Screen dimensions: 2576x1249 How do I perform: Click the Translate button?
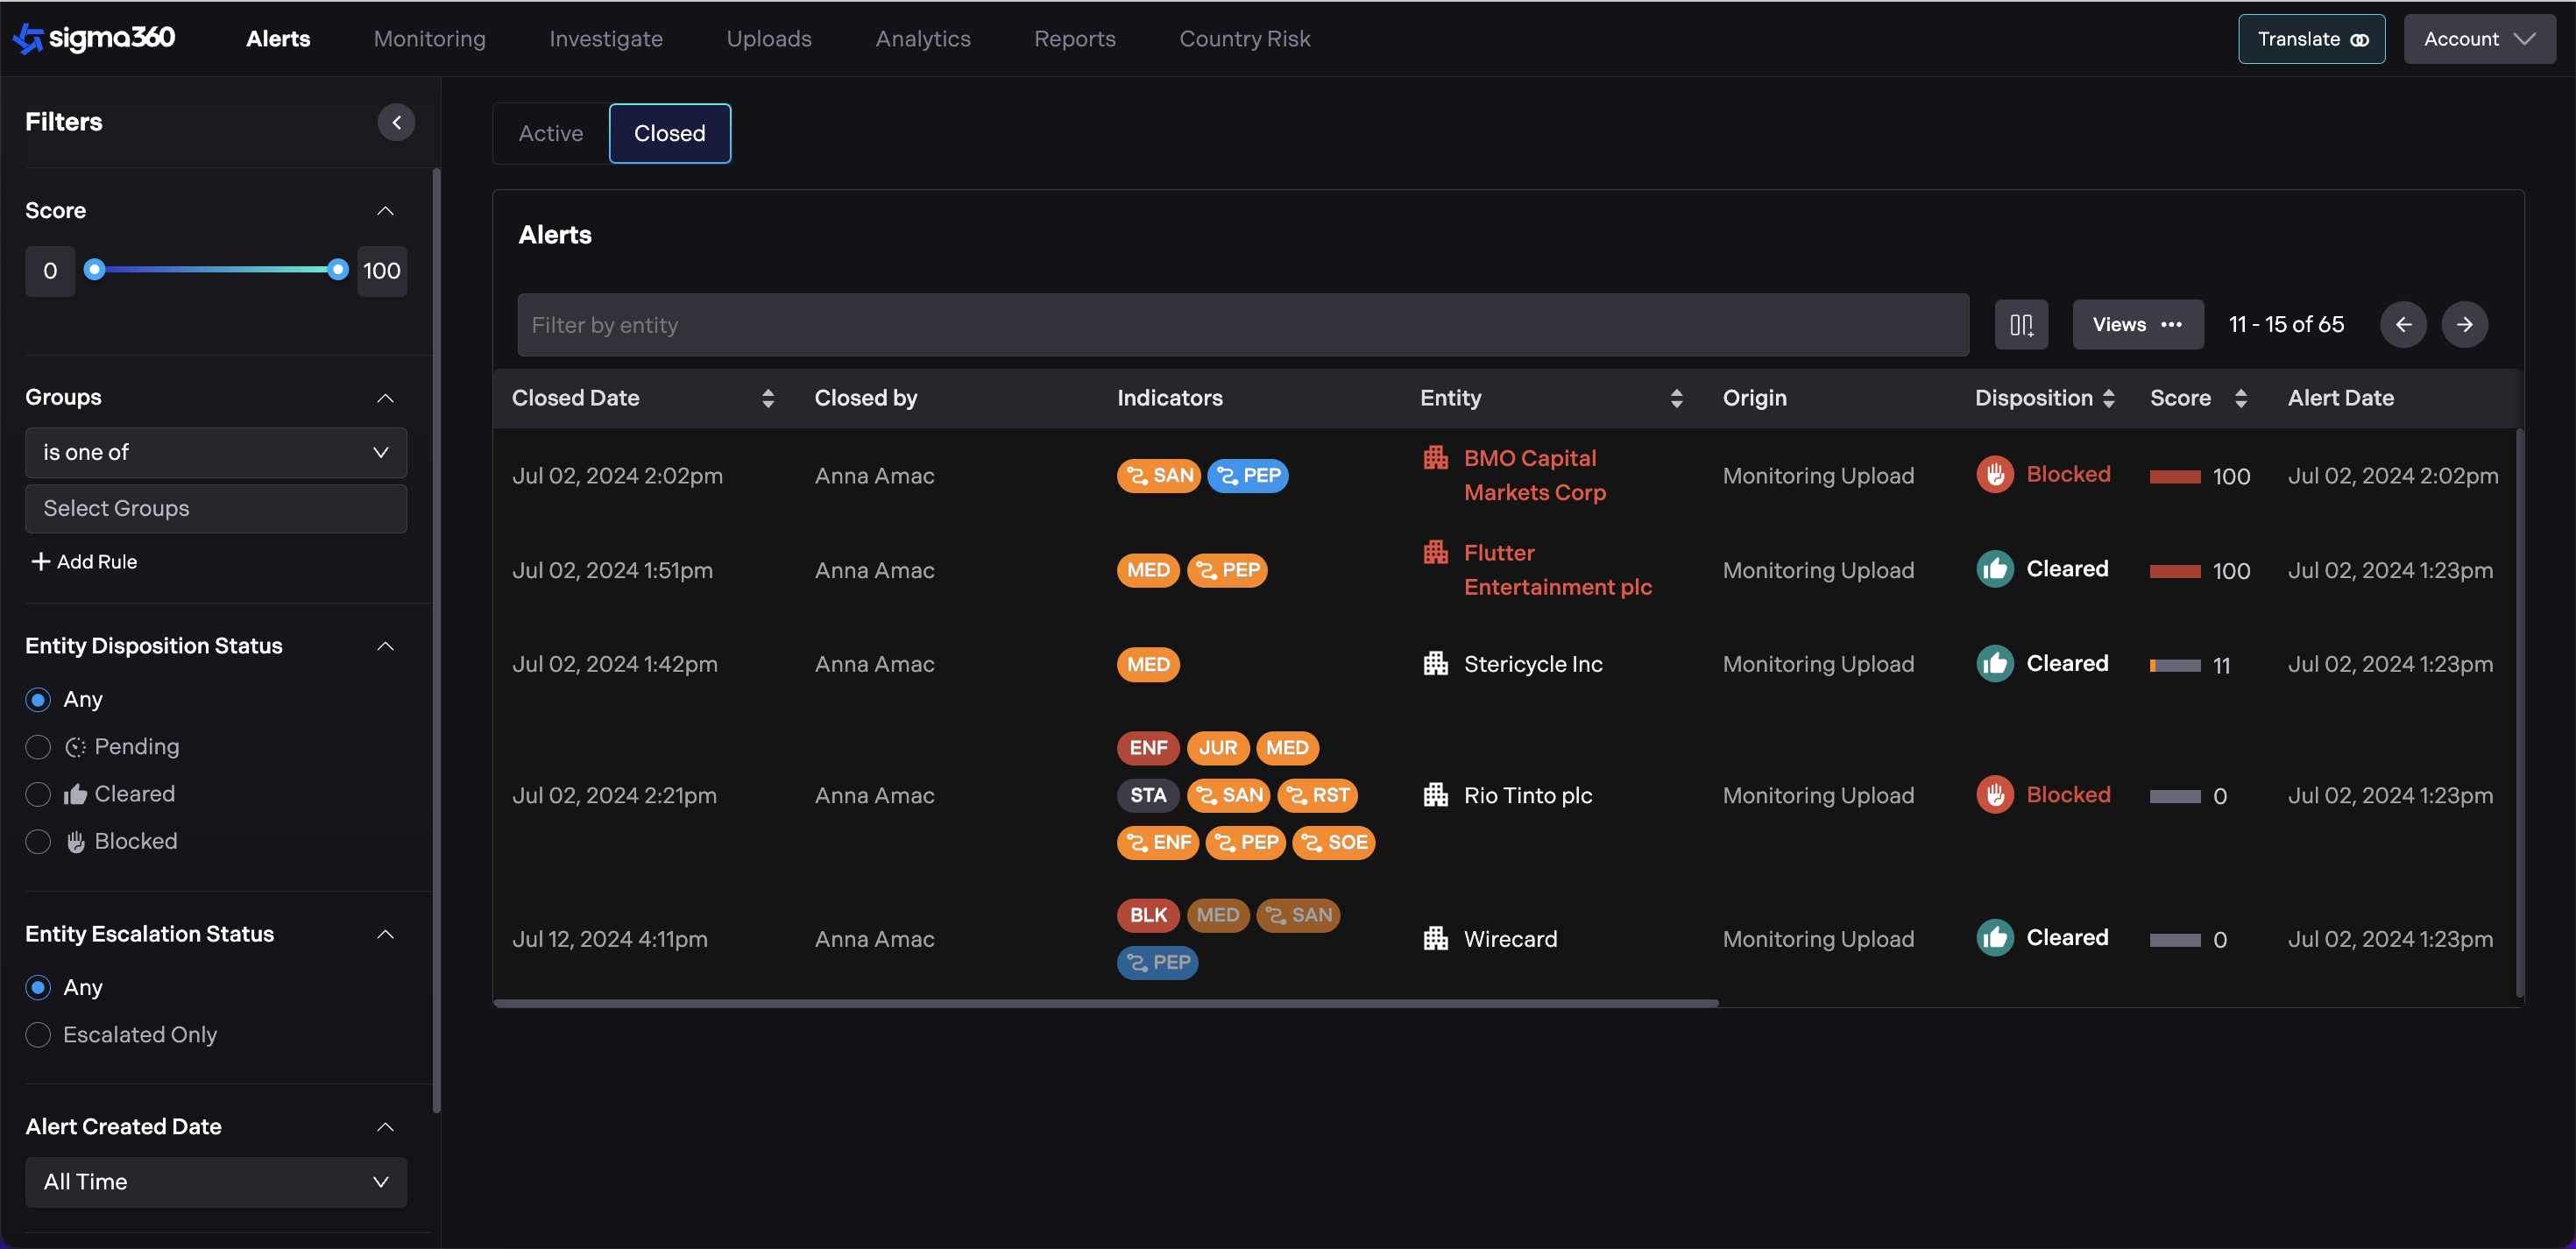tap(2310, 39)
